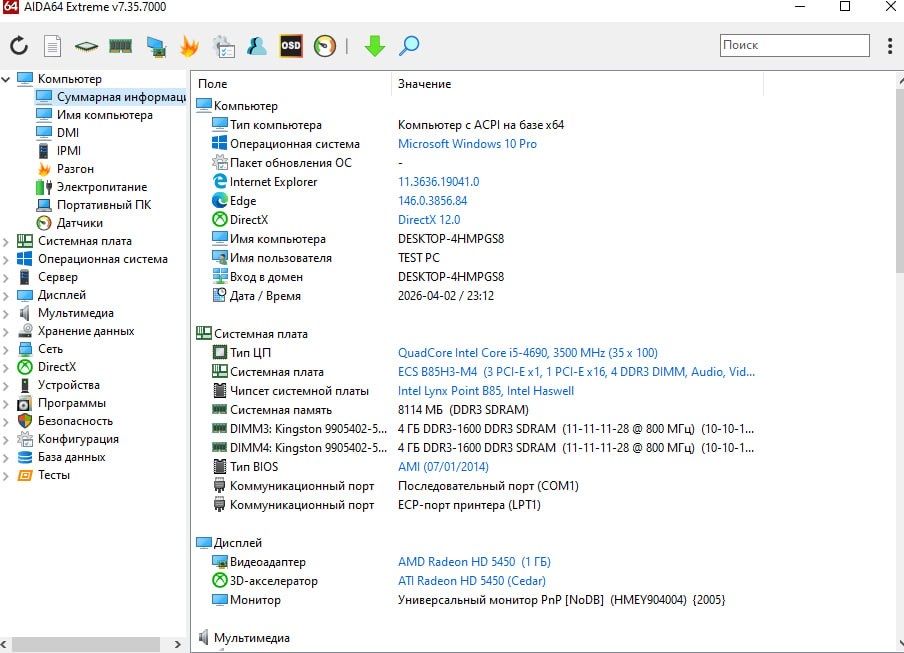Open the Internet Explorer version 11.3636.19041.0 link
Screen dimensions: 904x653
438,182
